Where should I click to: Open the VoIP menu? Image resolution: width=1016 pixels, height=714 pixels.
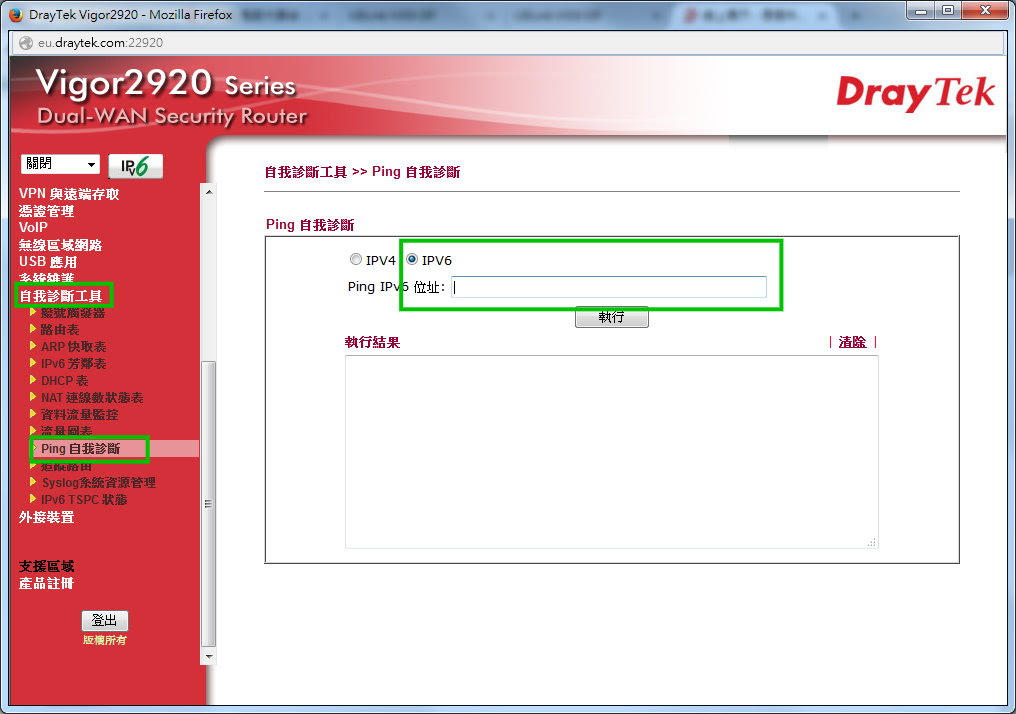pos(33,227)
